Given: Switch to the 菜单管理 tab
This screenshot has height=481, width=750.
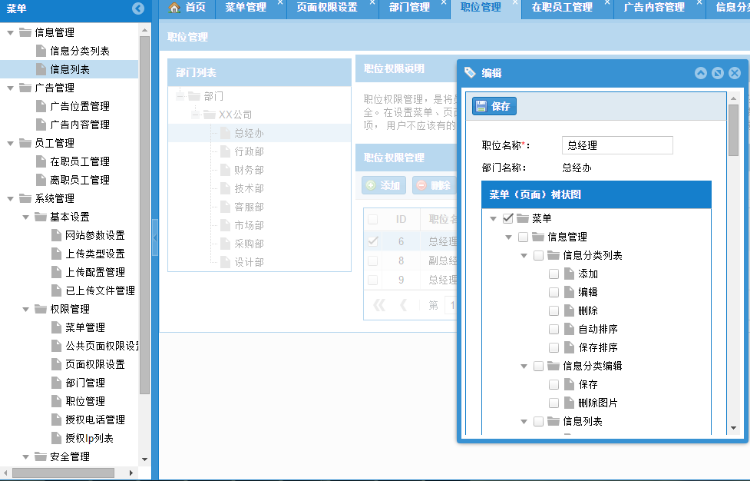Looking at the screenshot, I should click(x=246, y=8).
